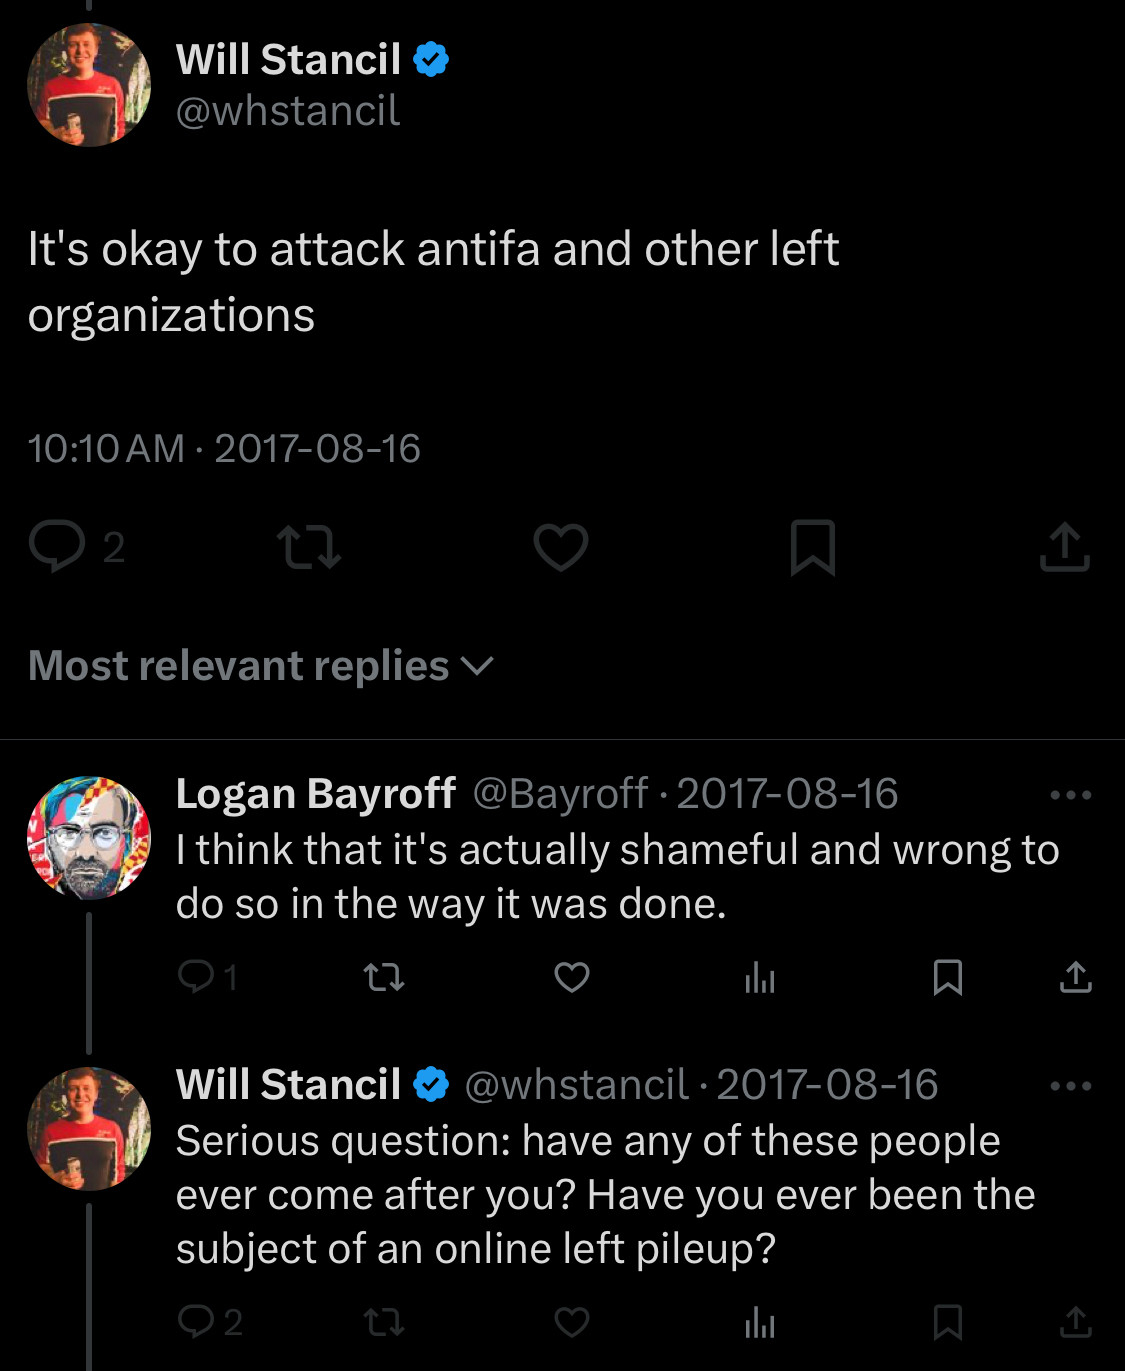Repost the main Will Stancil tweet
1125x1371 pixels.
pyautogui.click(x=309, y=547)
